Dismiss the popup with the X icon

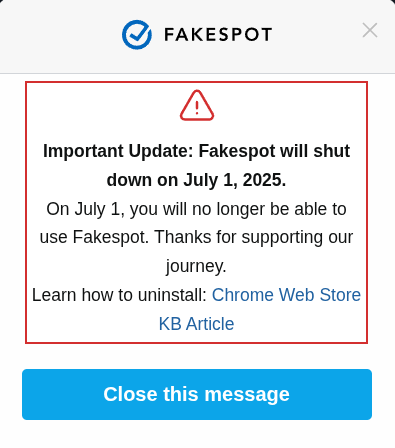point(370,30)
